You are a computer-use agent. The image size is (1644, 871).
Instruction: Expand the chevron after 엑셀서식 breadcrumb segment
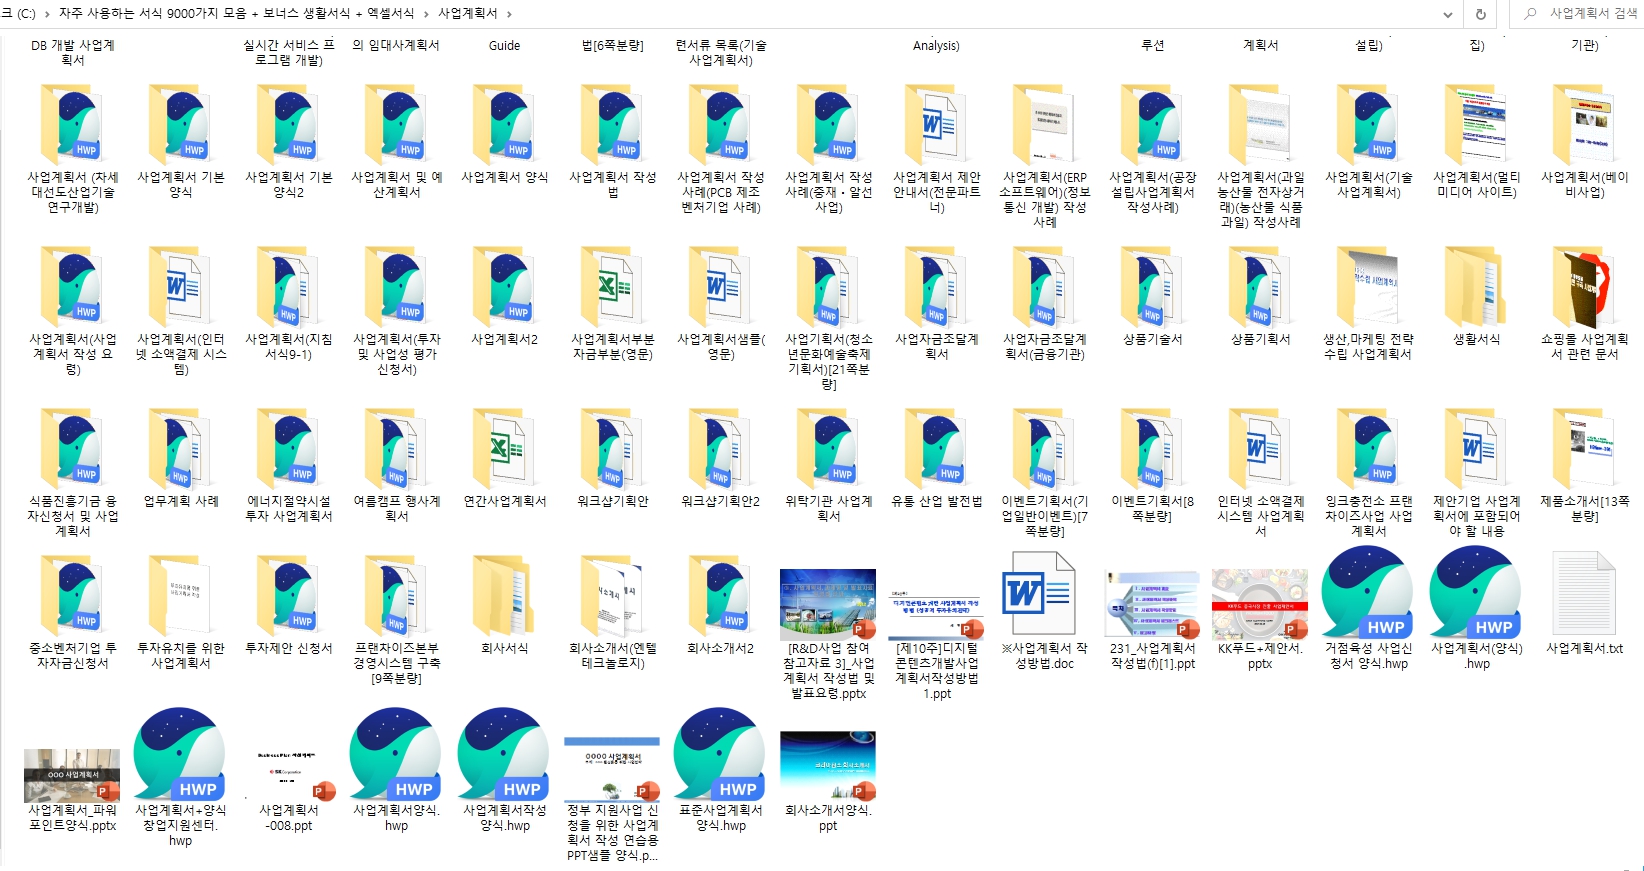[x=427, y=14]
